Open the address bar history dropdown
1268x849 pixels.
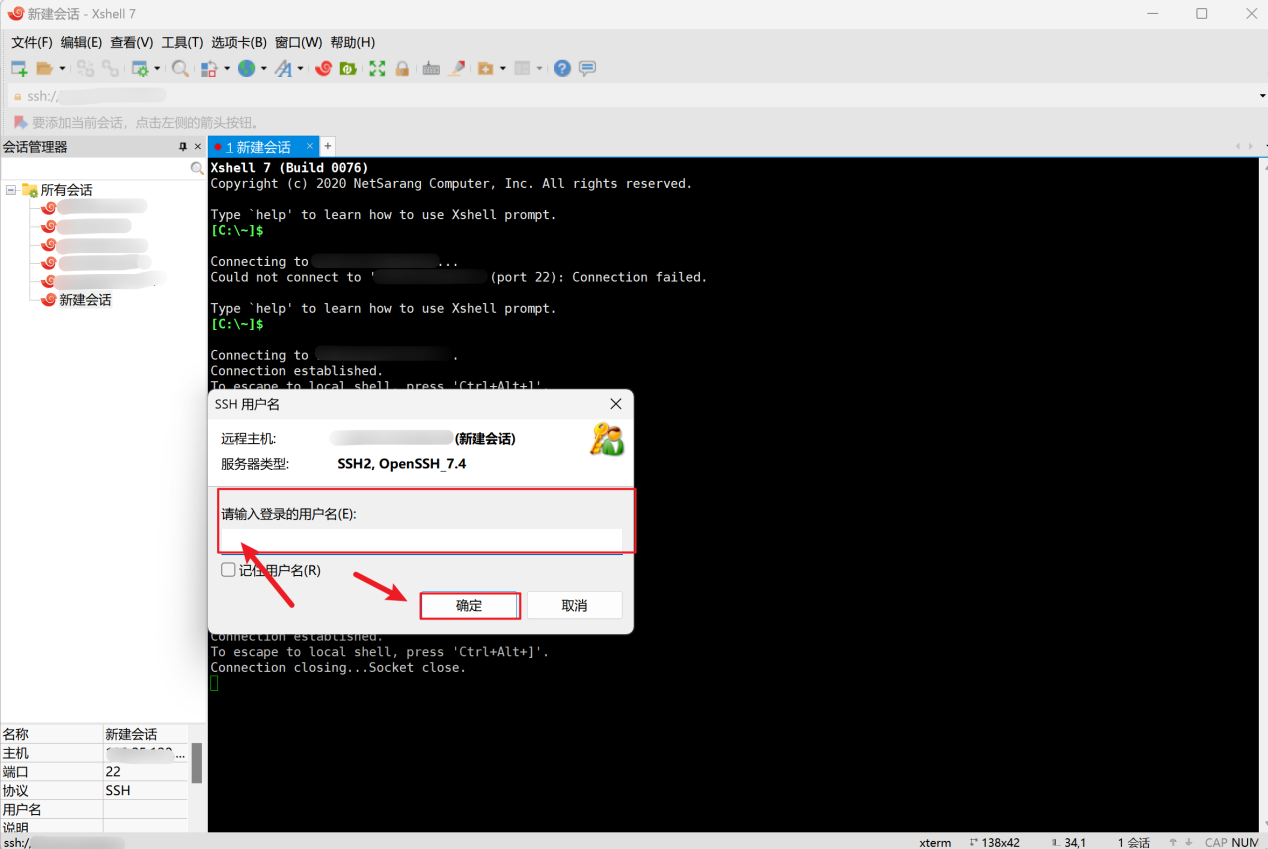point(1262,96)
